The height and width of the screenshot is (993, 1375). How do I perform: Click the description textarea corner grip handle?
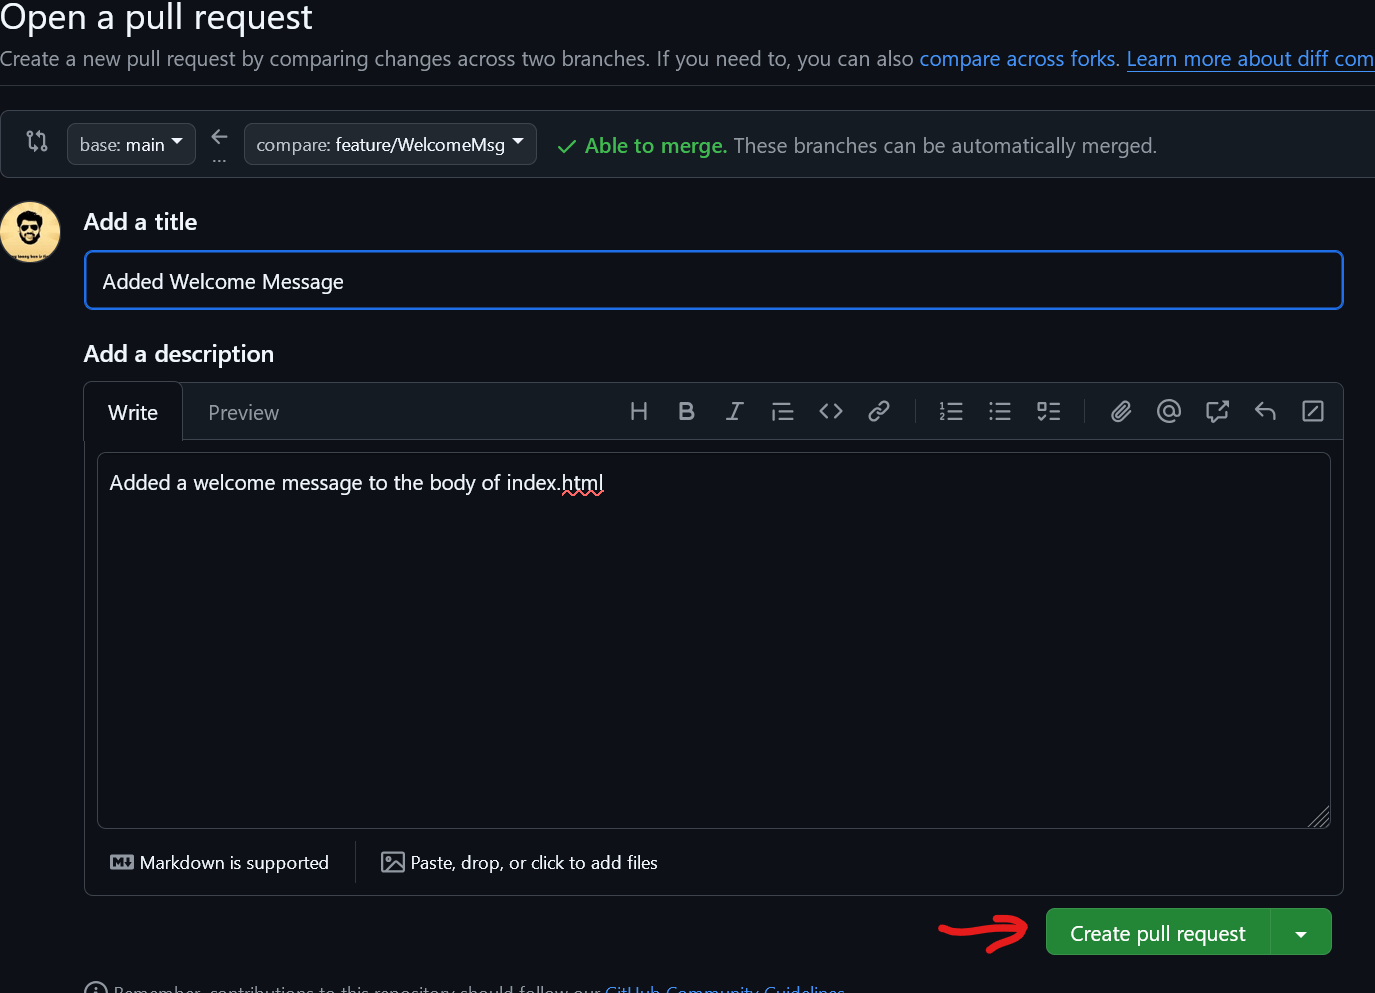coord(1319,817)
